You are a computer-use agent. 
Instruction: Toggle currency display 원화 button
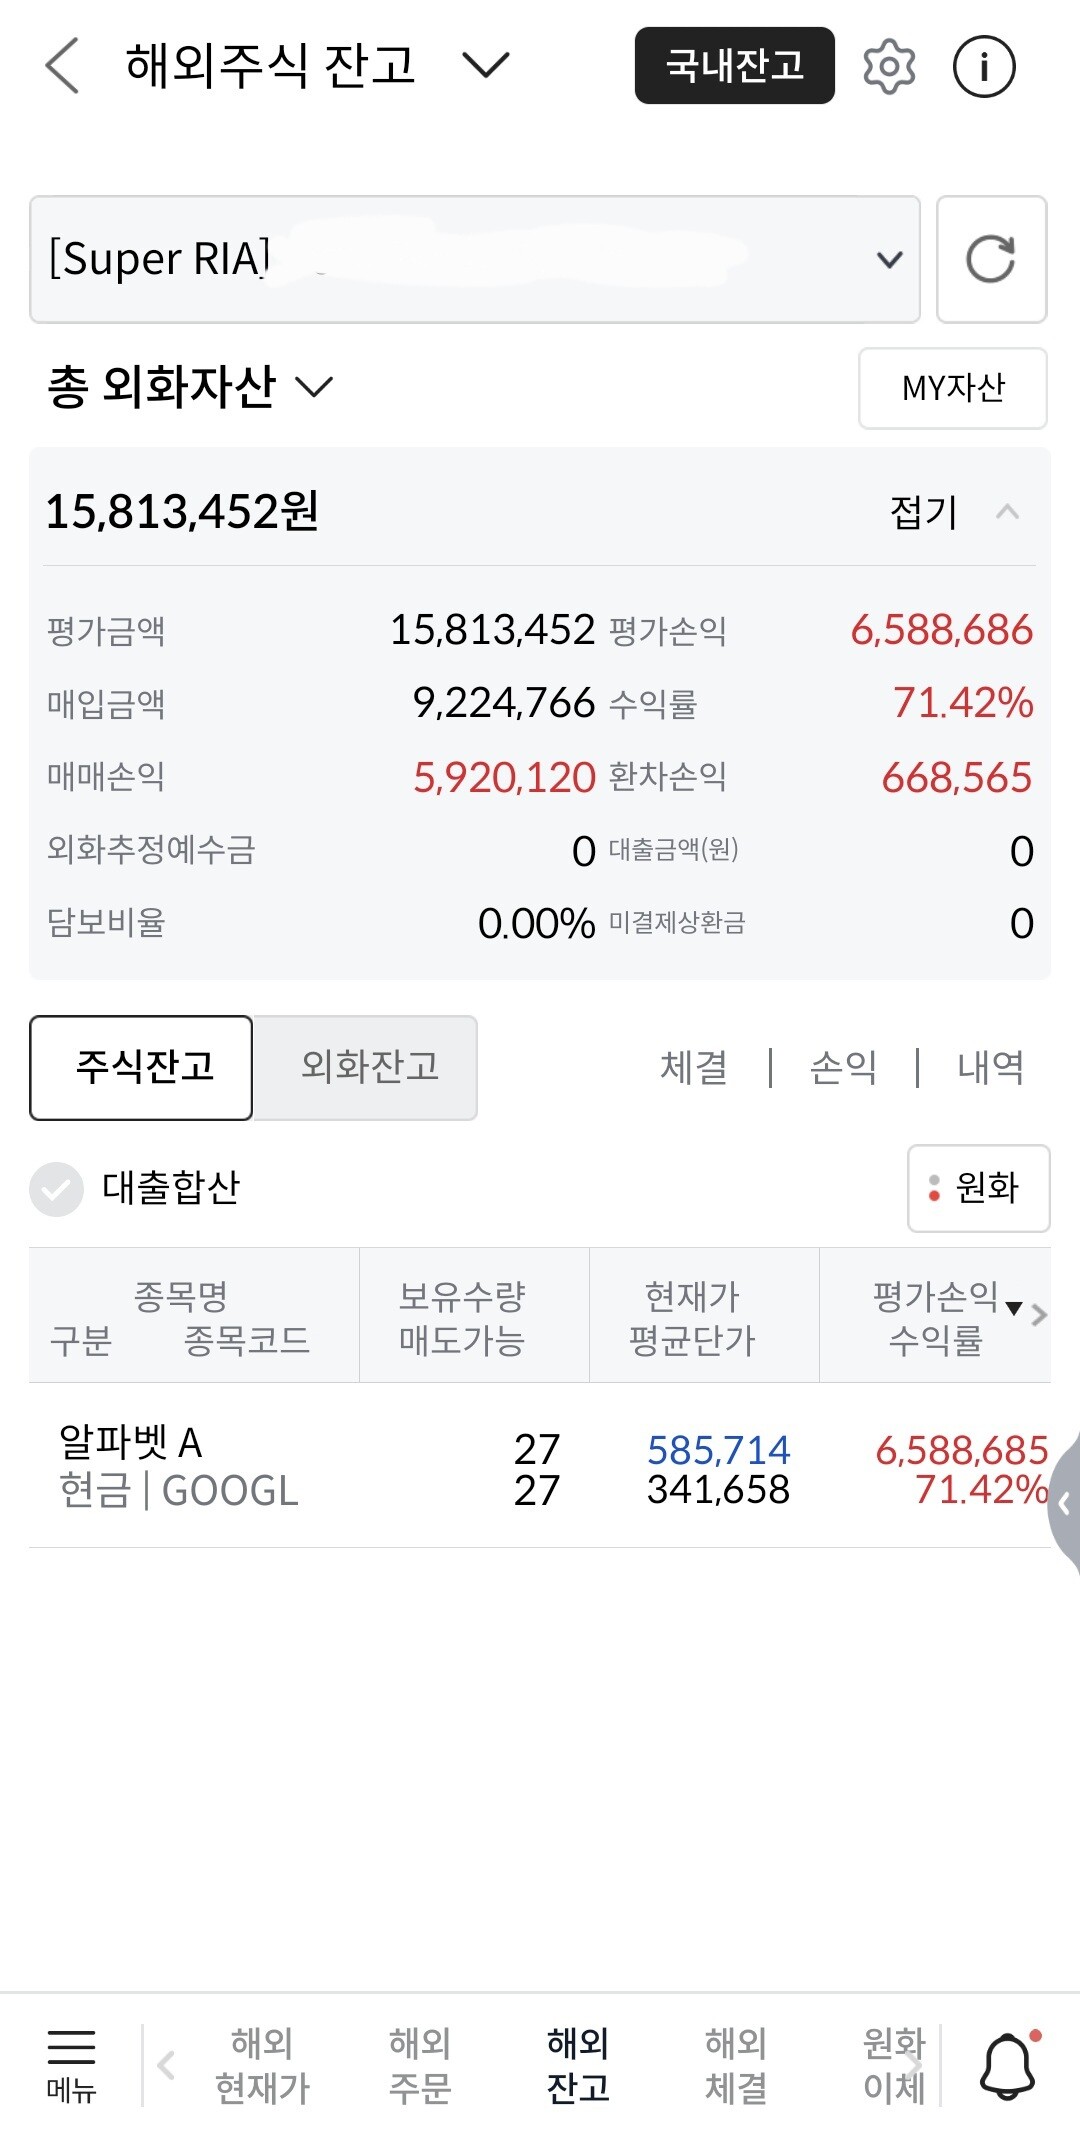tap(978, 1188)
